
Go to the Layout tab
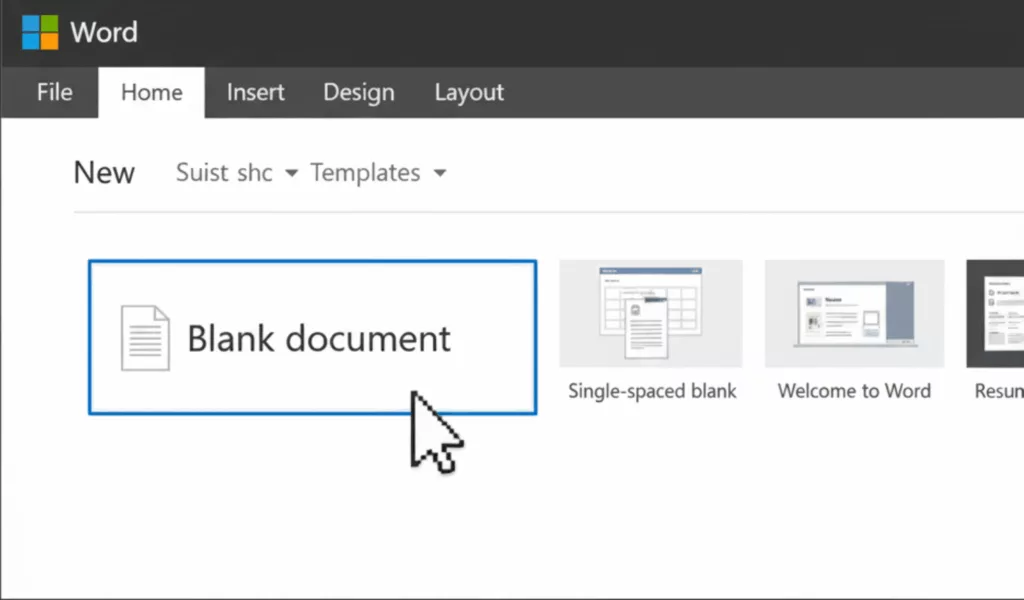coord(469,92)
